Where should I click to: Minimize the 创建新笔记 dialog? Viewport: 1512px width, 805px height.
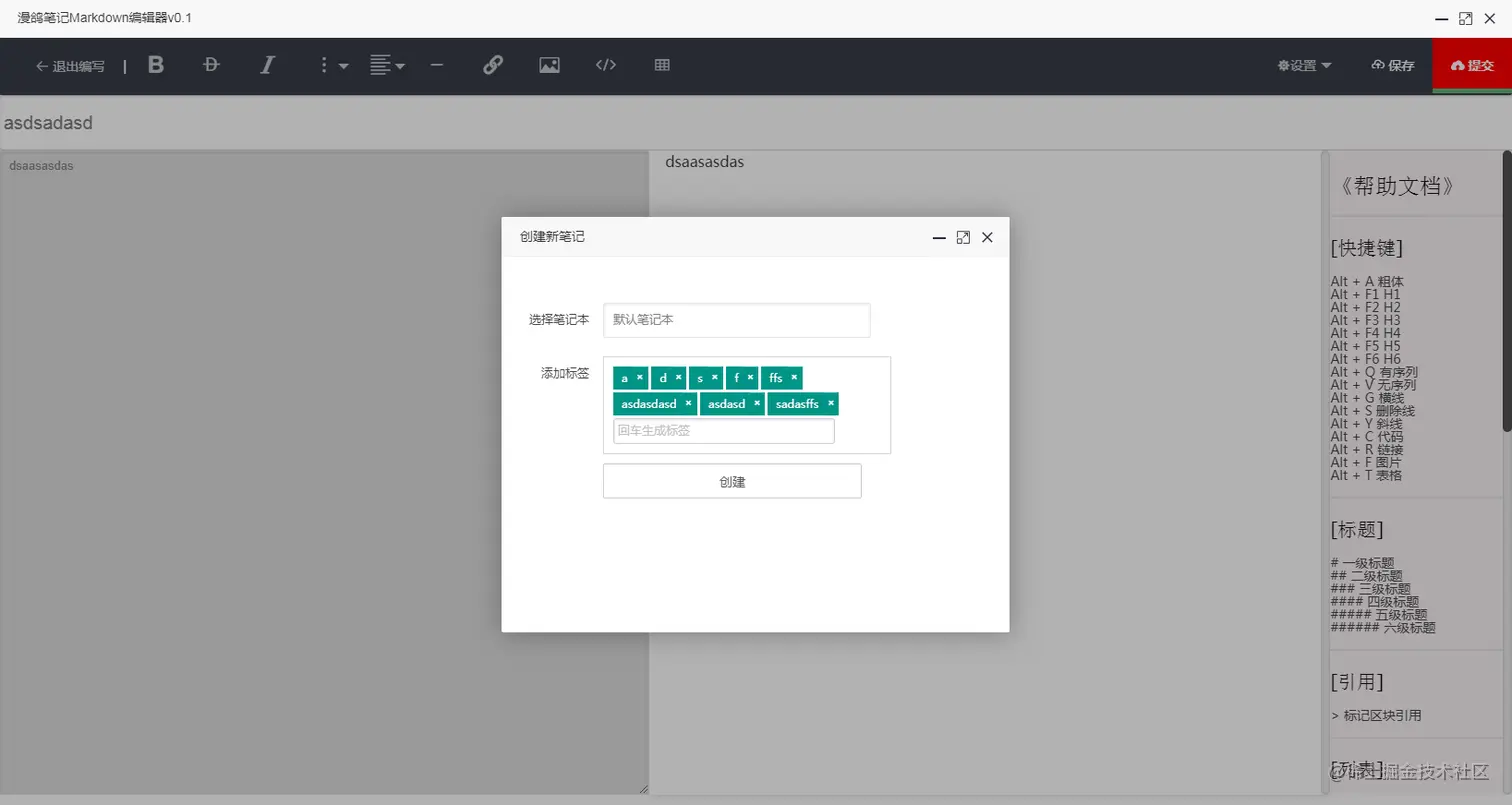[x=939, y=238]
